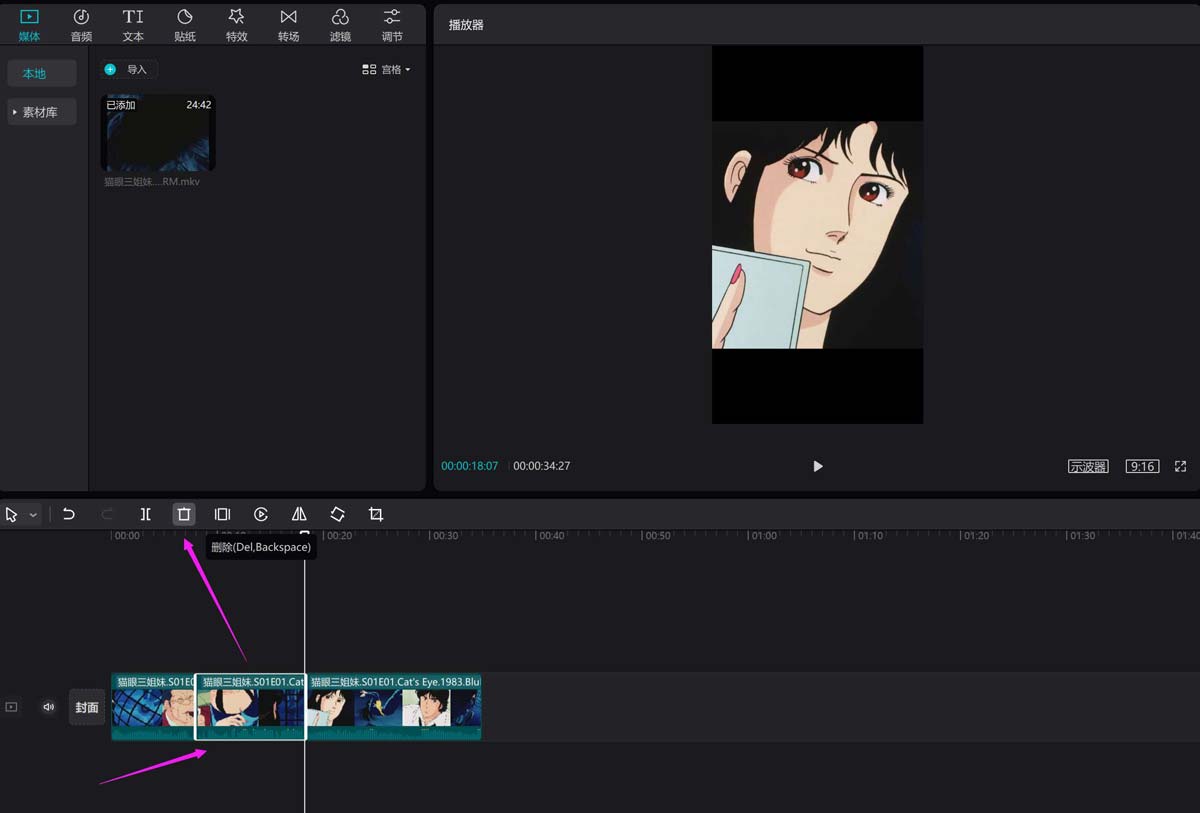Click the total duration 00:00:34:27
Viewport: 1200px width, 813px height.
point(542,466)
